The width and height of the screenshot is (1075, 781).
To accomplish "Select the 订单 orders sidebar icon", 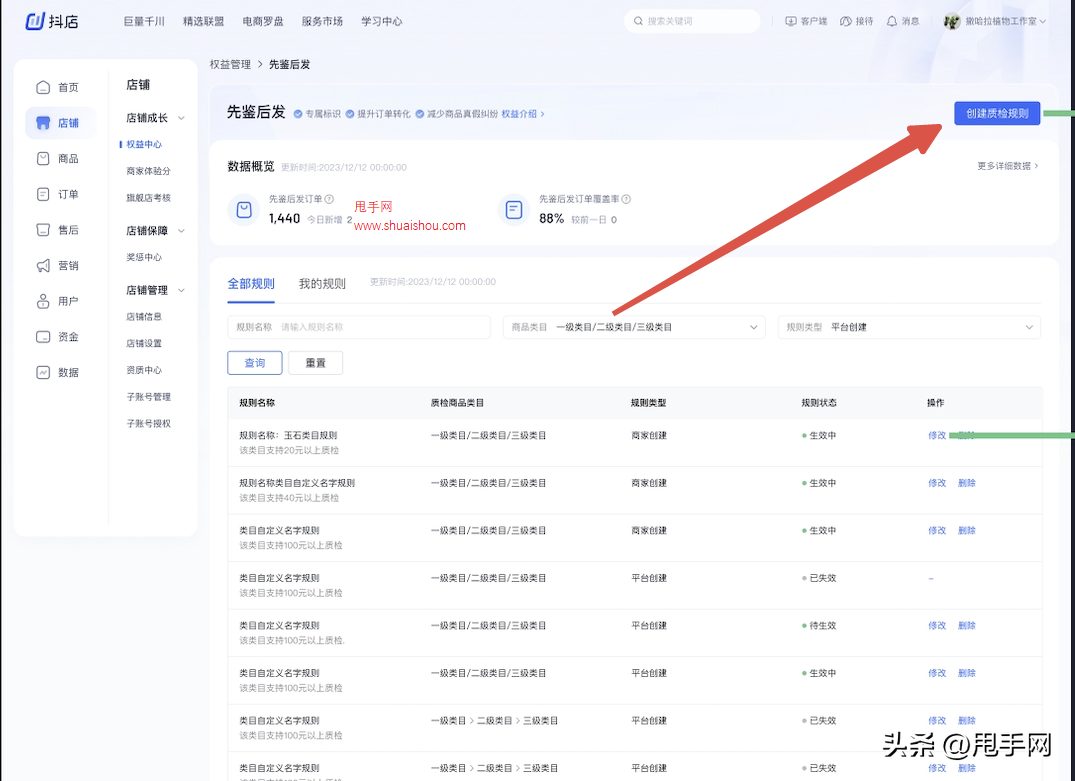I will click(x=43, y=194).
